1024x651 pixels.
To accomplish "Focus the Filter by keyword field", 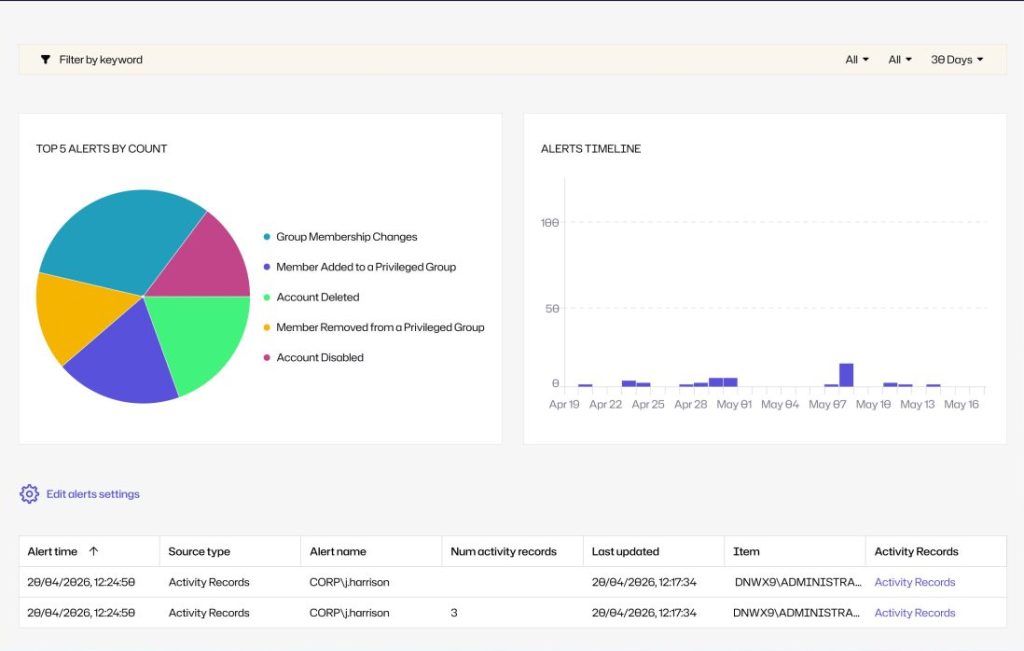I will point(101,59).
